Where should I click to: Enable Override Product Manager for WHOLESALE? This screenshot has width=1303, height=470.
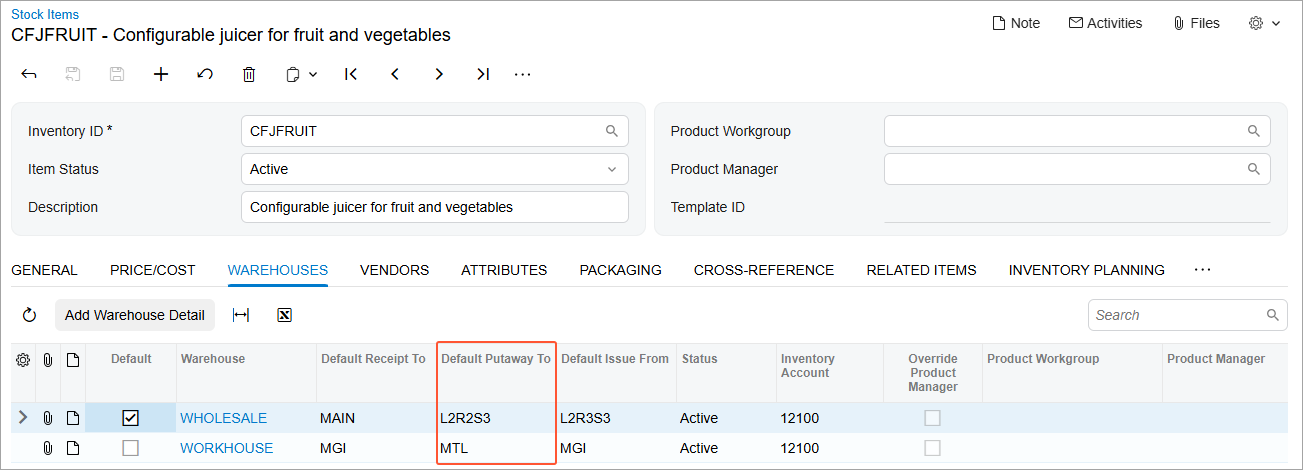tap(933, 418)
